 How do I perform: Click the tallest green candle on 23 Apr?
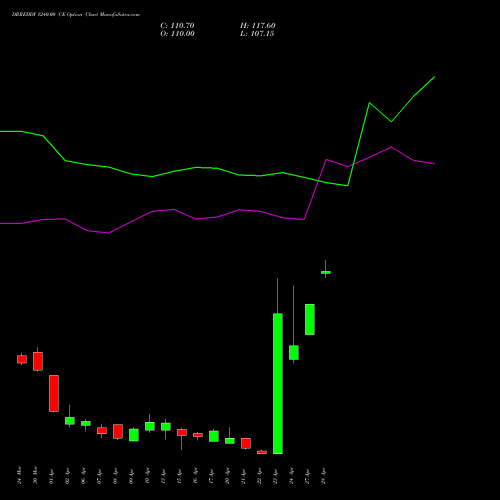(278, 383)
